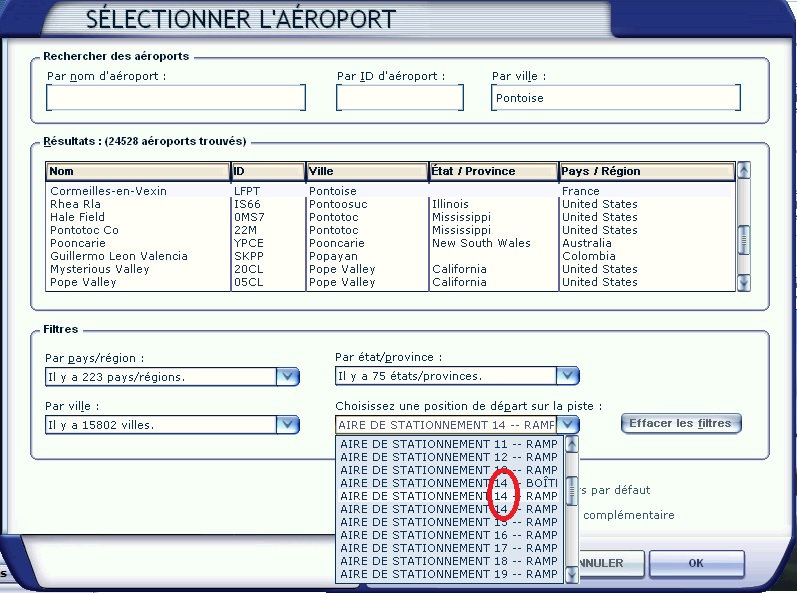Click airport ID 20CL

click(x=249, y=269)
